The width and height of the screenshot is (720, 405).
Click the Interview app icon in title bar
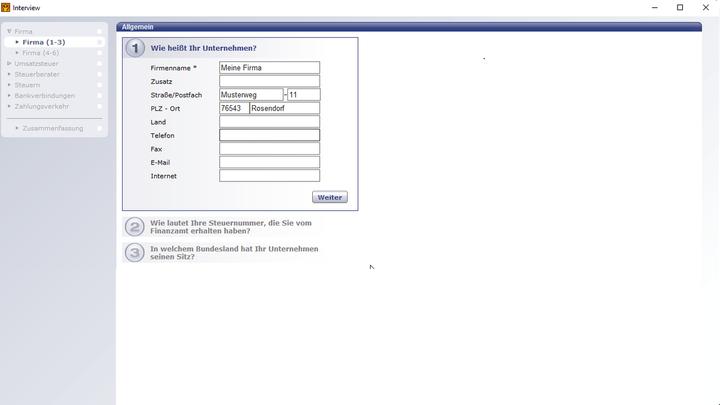tap(6, 7)
